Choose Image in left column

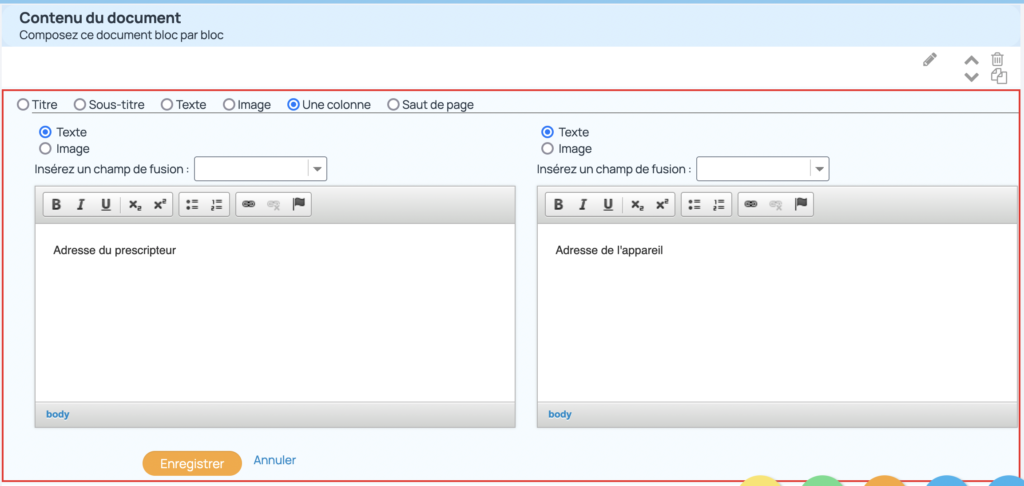[46, 149]
